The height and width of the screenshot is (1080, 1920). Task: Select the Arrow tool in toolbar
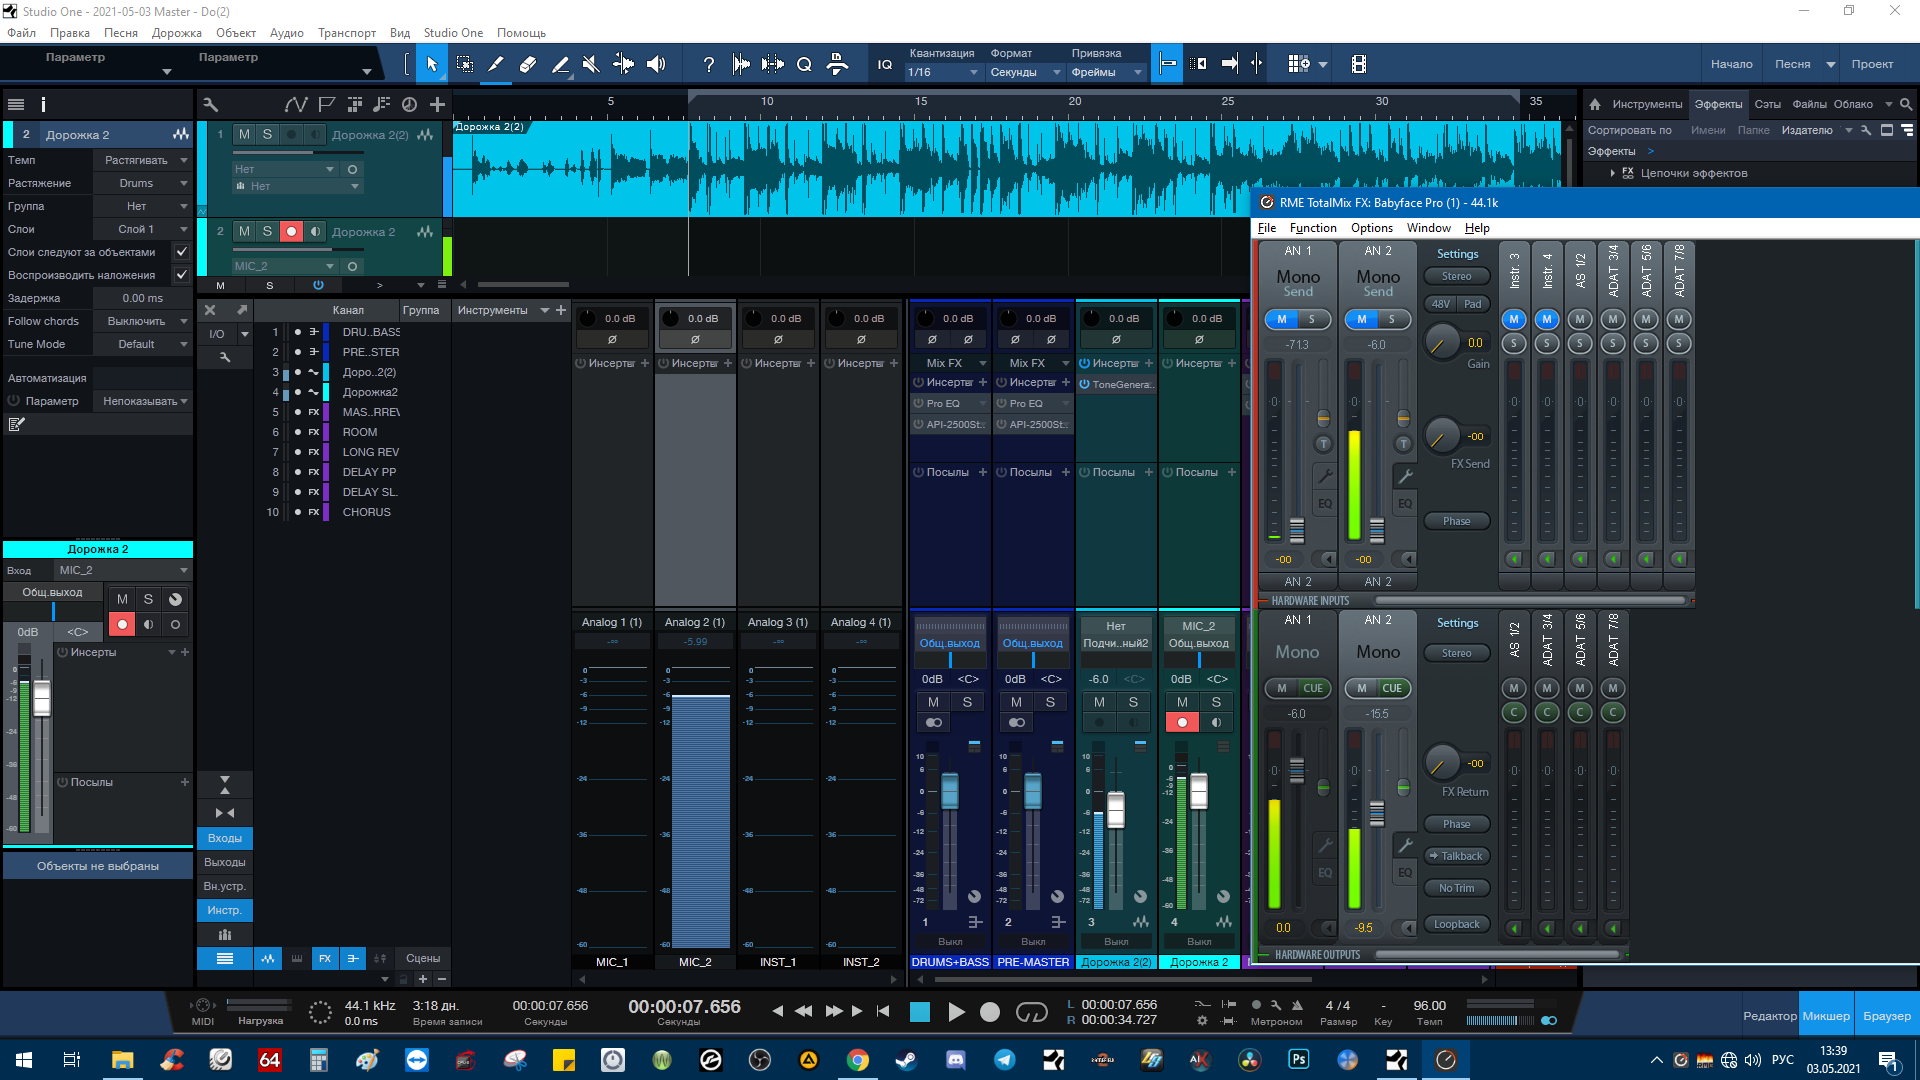432,64
